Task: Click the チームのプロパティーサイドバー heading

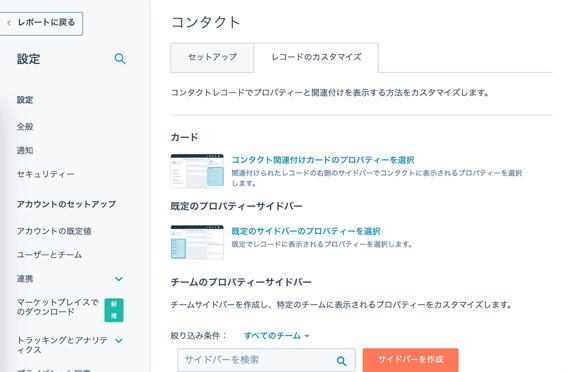Action: click(x=241, y=282)
